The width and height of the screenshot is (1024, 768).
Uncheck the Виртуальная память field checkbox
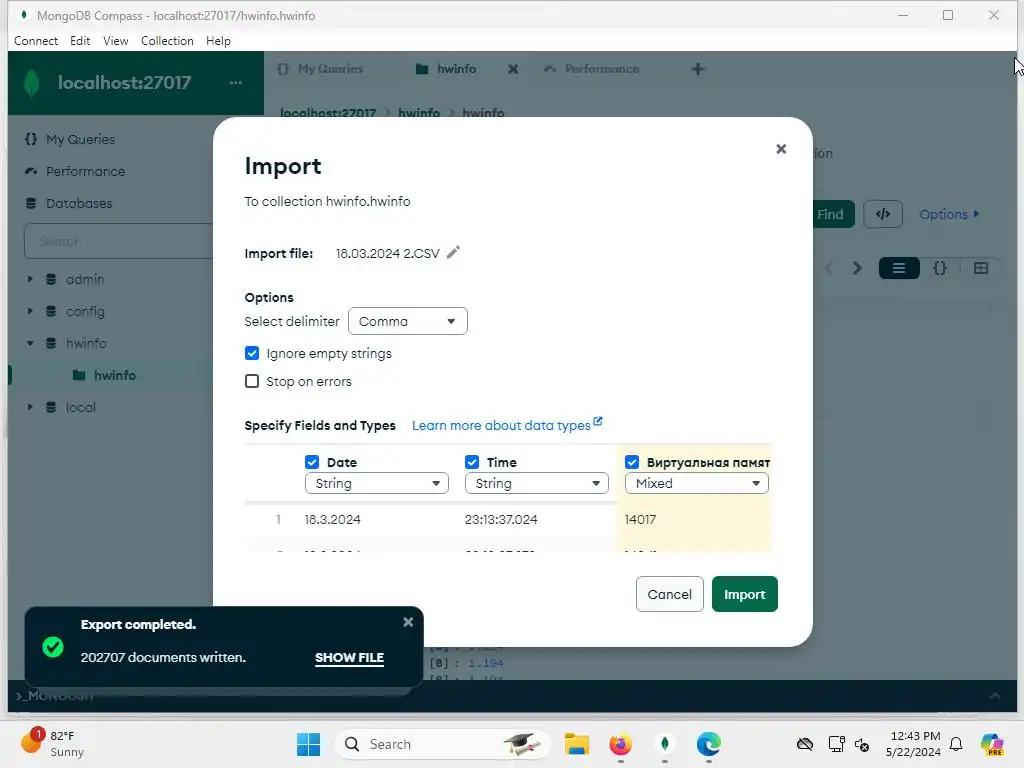[632, 462]
